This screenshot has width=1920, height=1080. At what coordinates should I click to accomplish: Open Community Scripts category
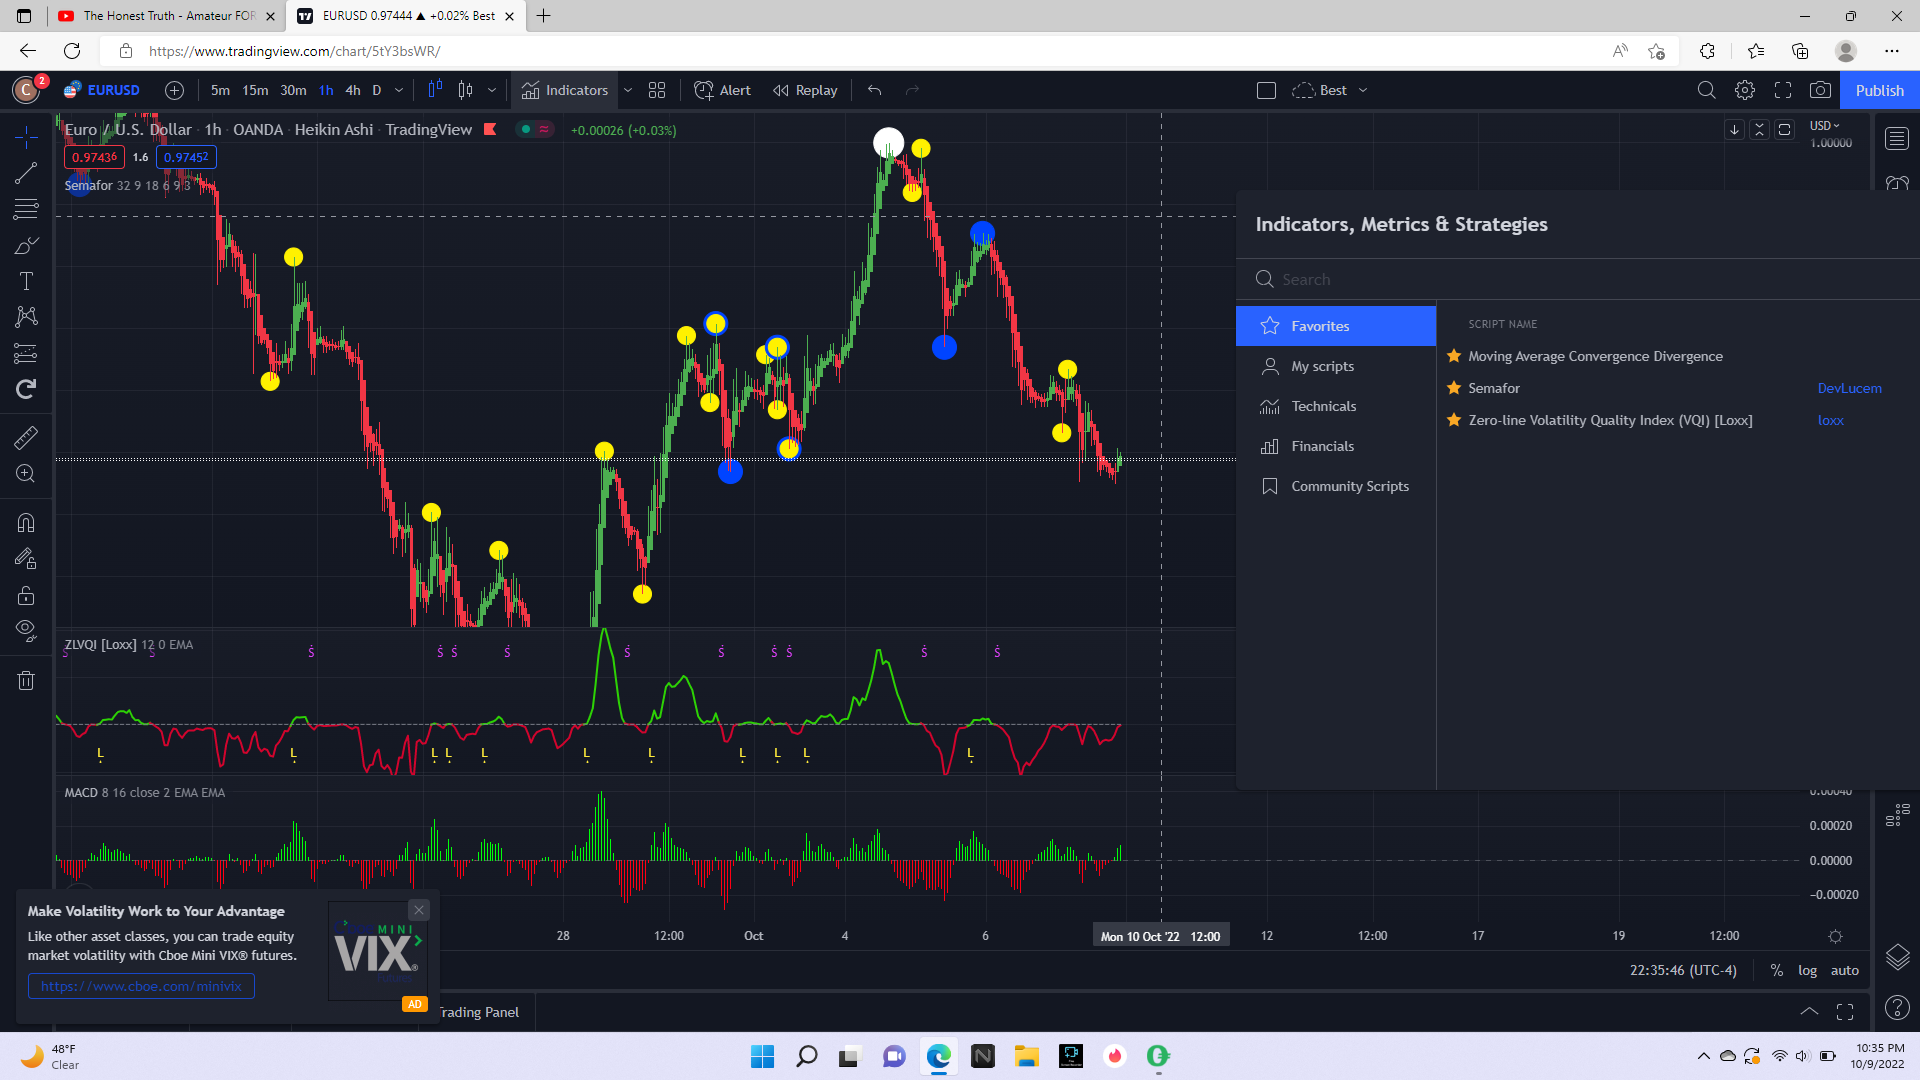[x=1349, y=486]
